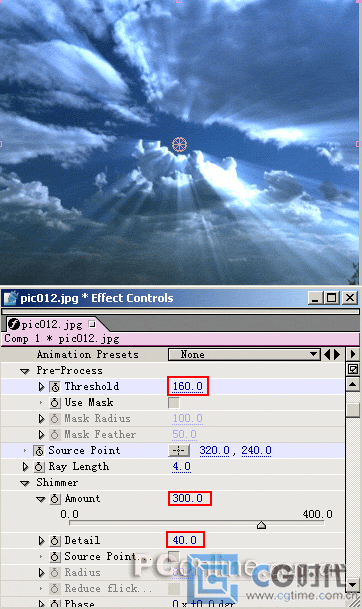Enable the Shimmer Source Point checkbox
The image size is (362, 609).
(x=174, y=556)
